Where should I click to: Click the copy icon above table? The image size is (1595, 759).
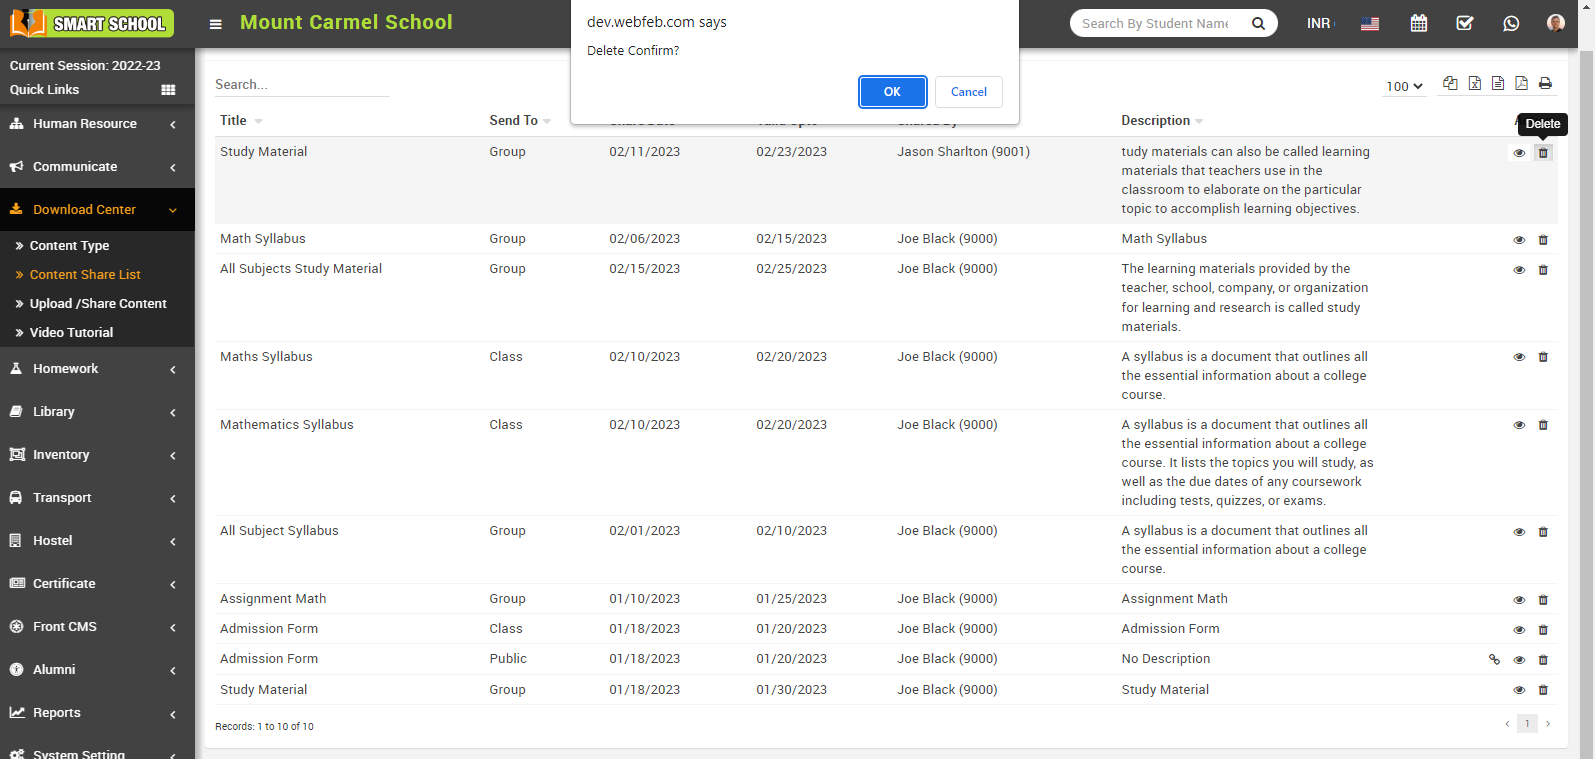[1450, 84]
